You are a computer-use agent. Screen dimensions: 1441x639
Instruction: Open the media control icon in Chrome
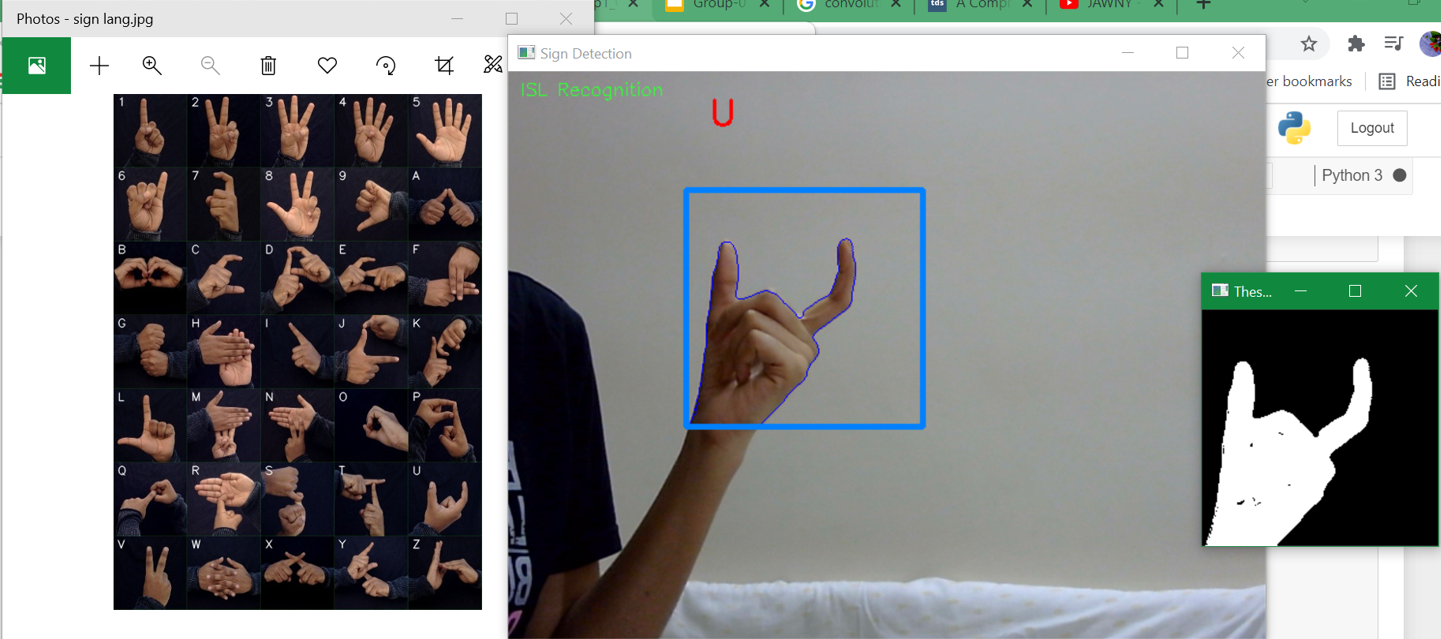click(1394, 43)
